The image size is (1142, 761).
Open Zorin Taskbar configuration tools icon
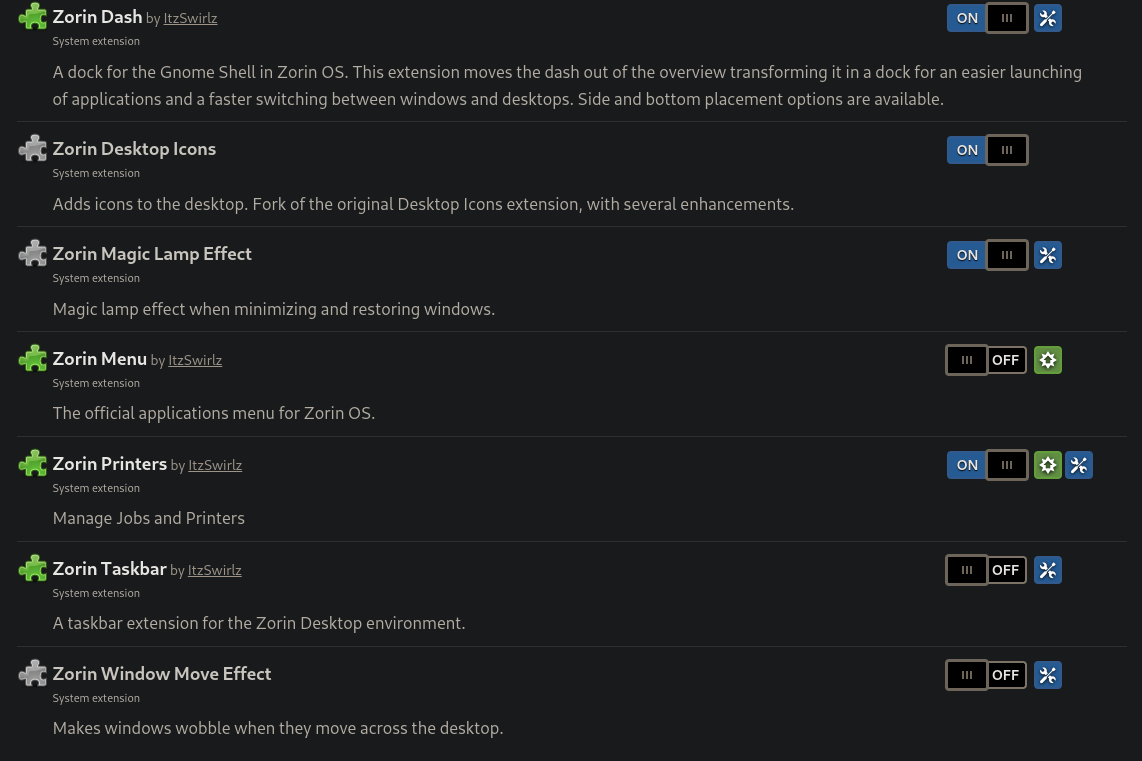coord(1047,570)
